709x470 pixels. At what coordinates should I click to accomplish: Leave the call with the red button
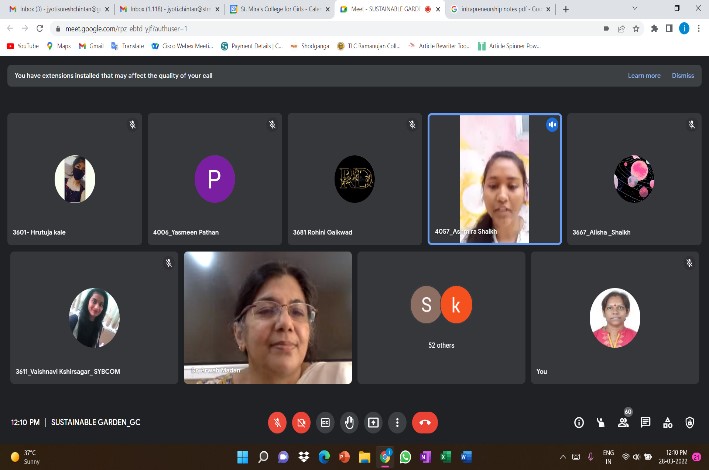(x=425, y=422)
